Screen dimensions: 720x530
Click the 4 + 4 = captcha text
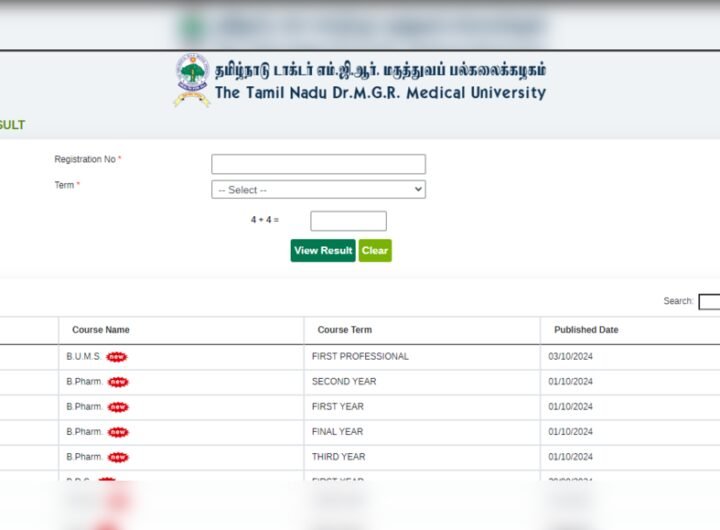click(264, 220)
